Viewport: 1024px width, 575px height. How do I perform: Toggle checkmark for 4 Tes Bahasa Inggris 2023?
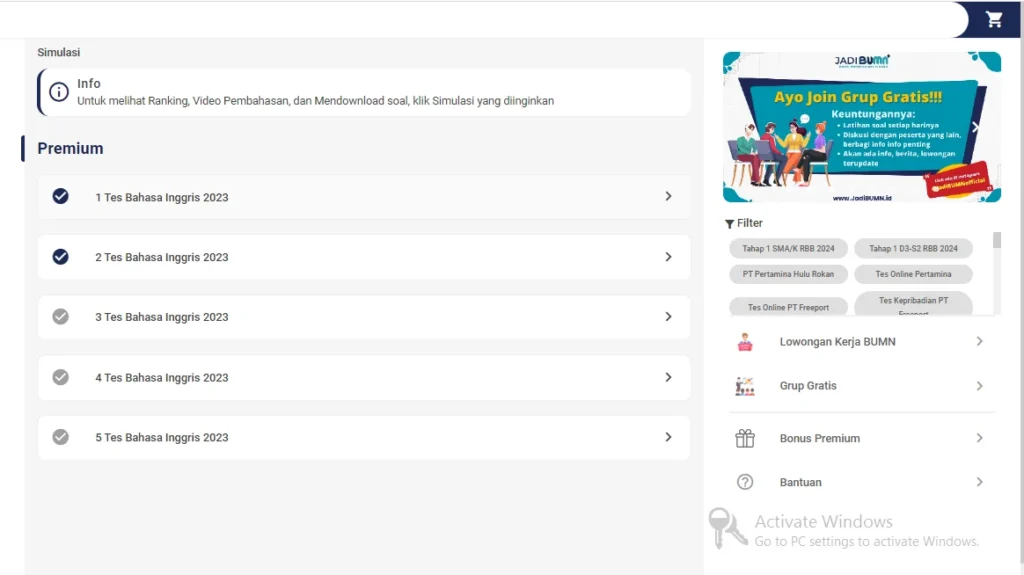click(x=61, y=377)
